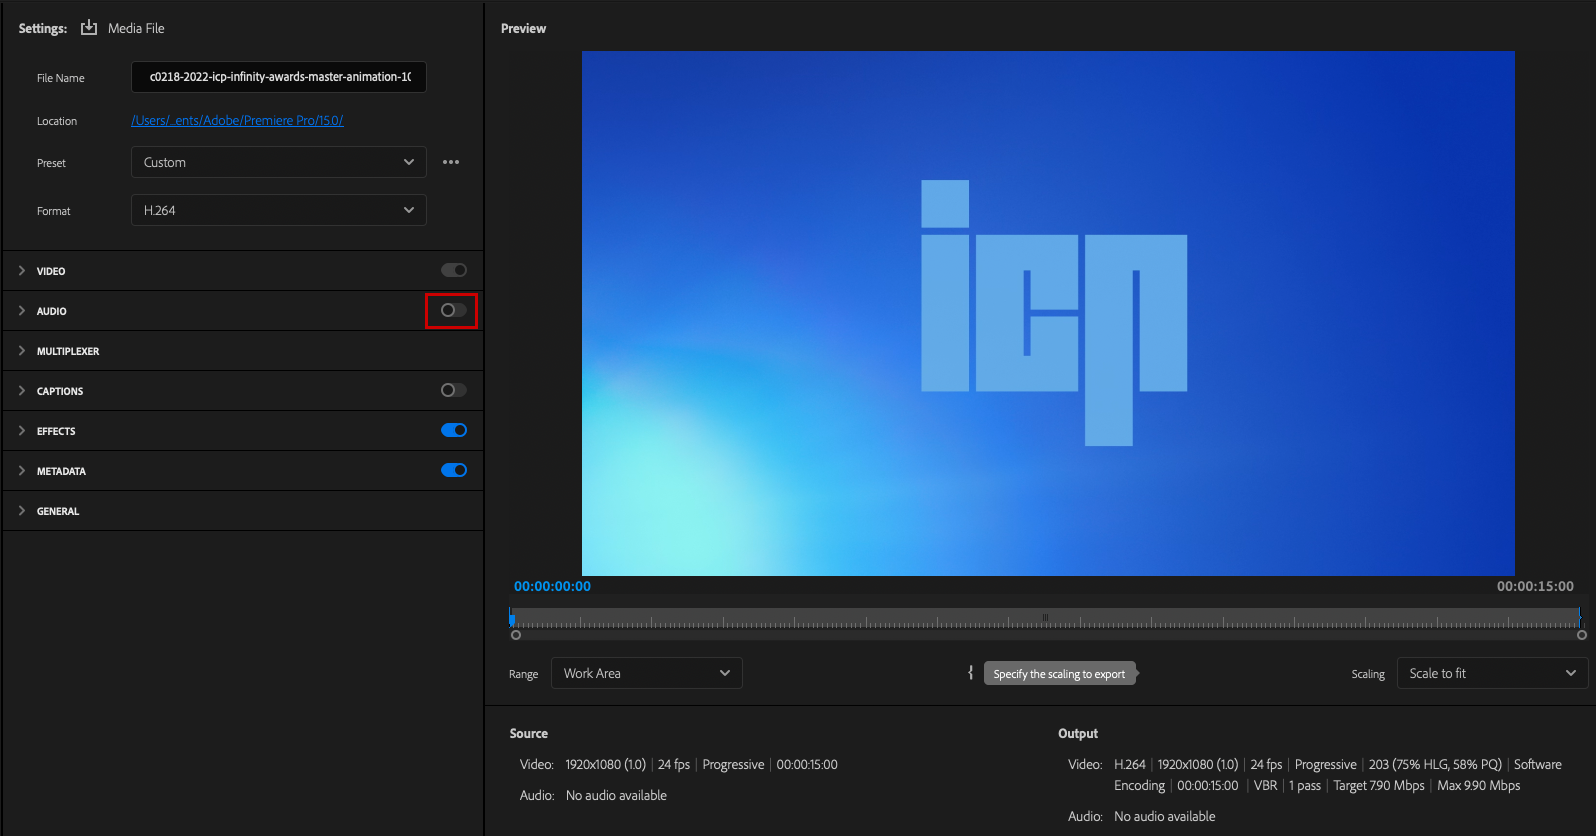Expand the EFFECTS section
This screenshot has width=1596, height=836.
coord(22,430)
